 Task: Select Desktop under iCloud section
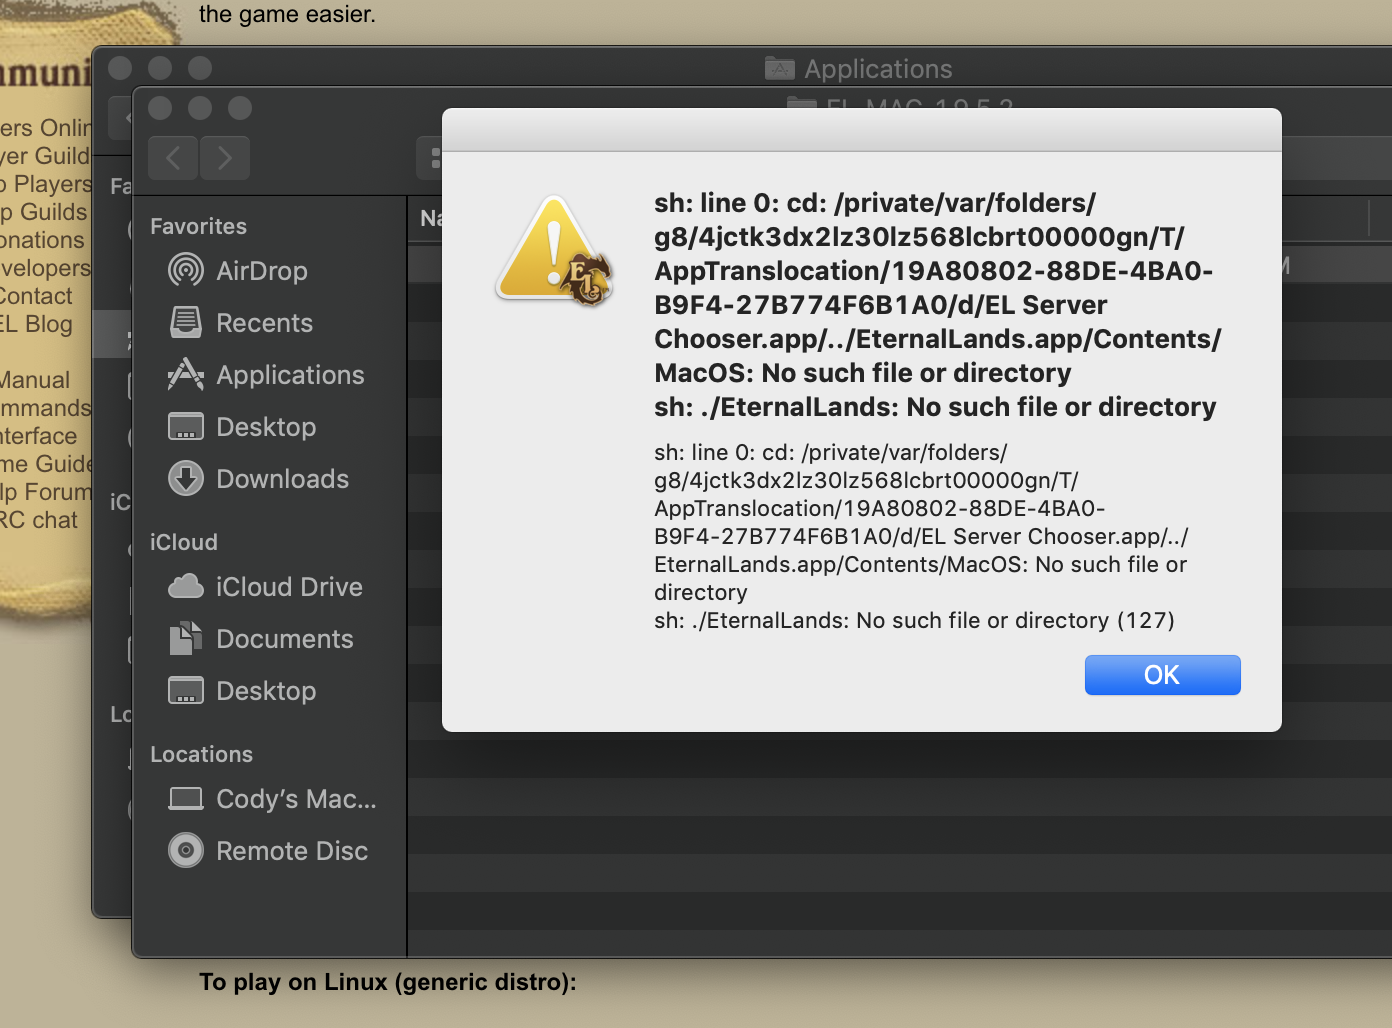pos(242,691)
